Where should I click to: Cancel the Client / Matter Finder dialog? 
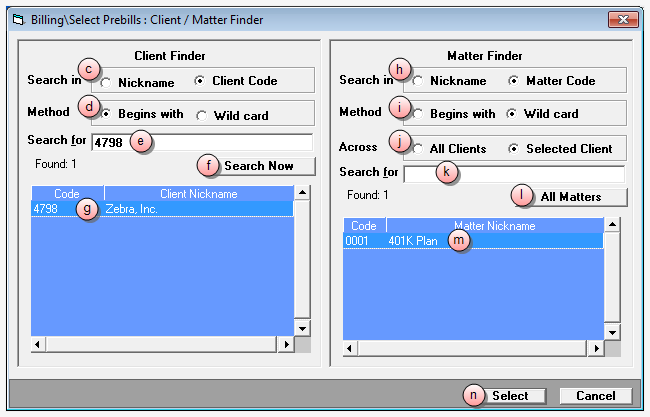(595, 395)
